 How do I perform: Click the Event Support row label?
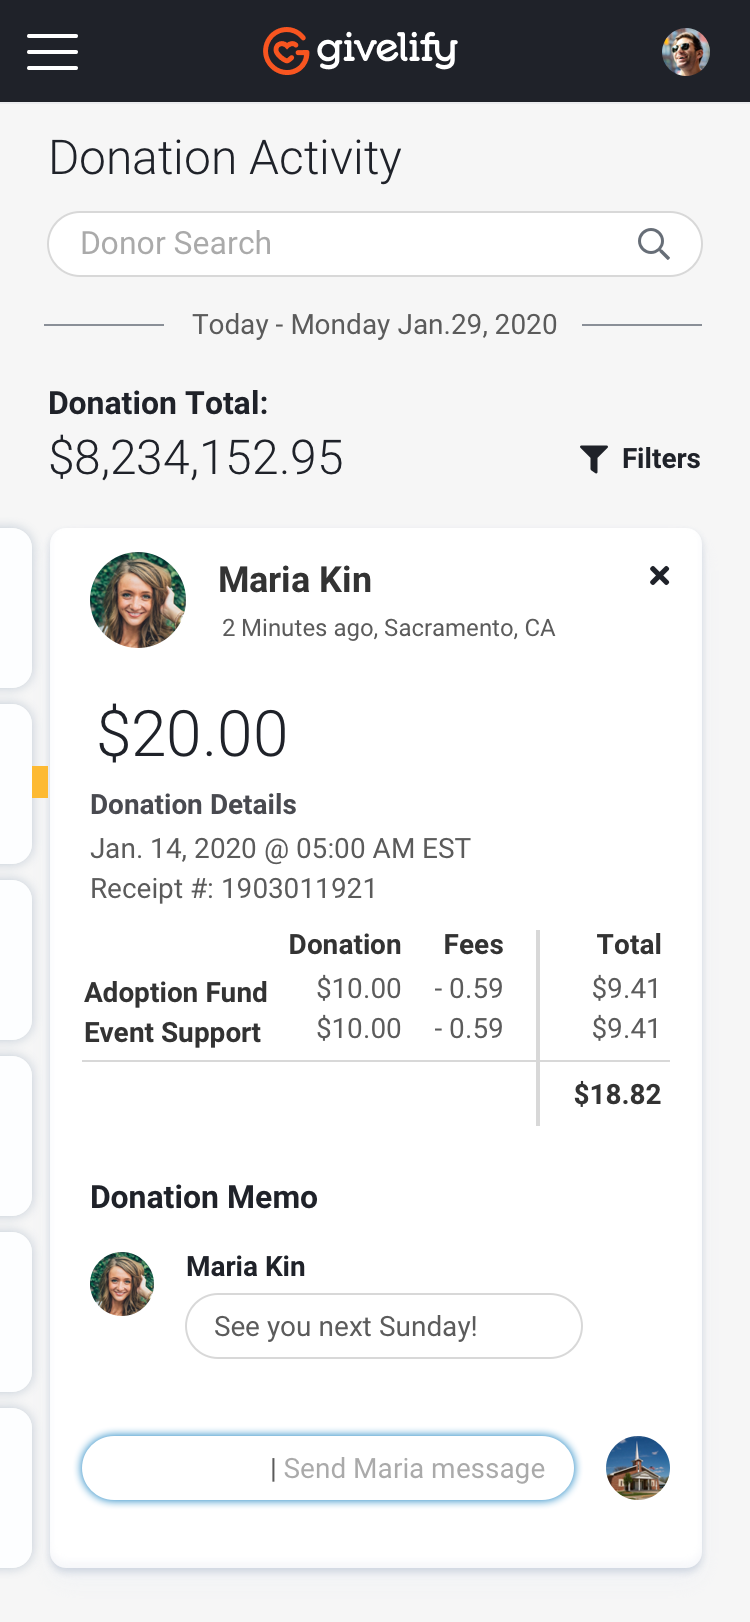point(173,1032)
